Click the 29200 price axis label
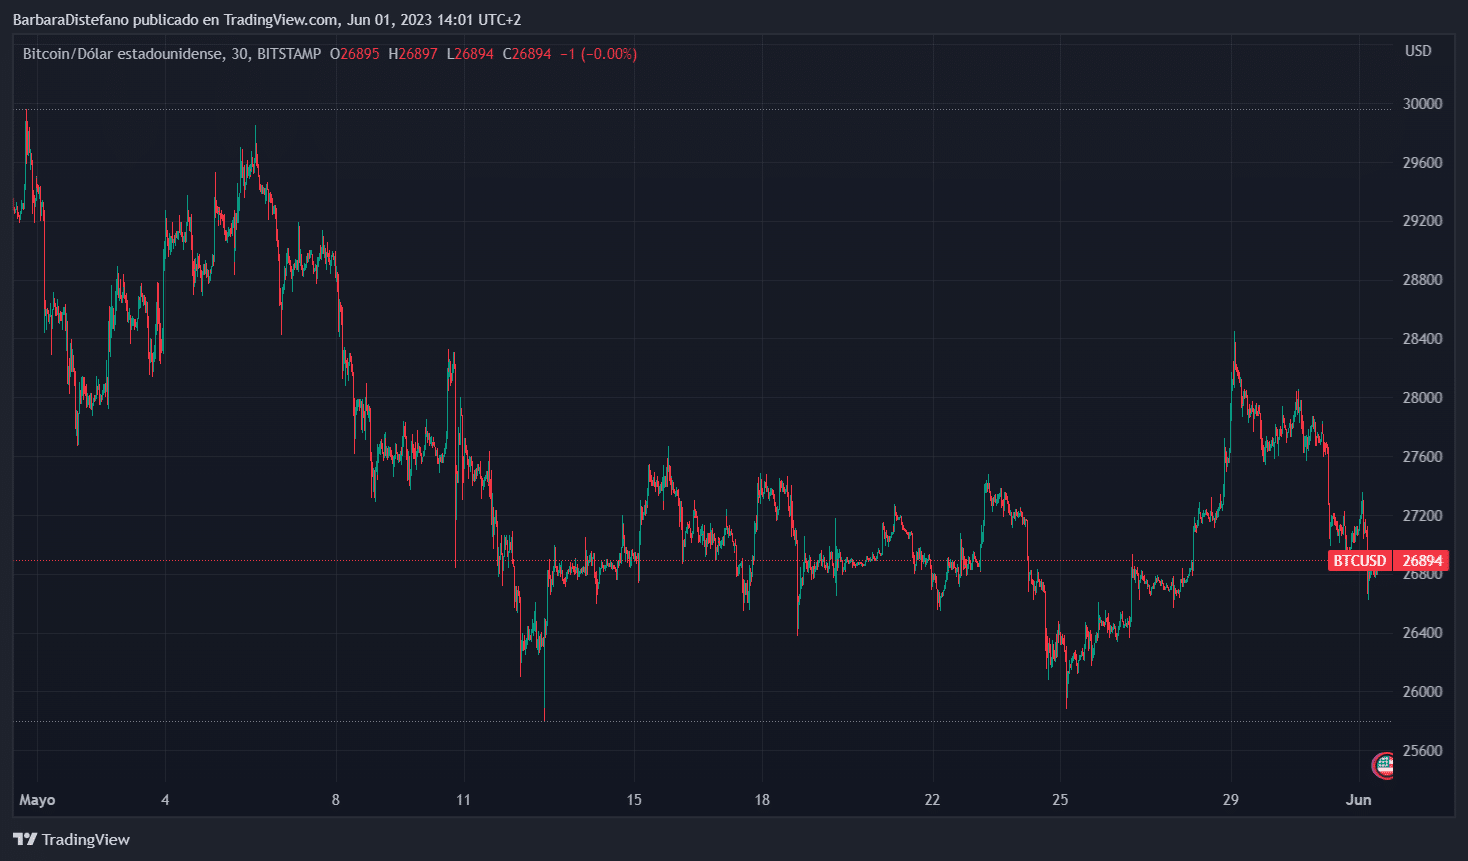The height and width of the screenshot is (861, 1468). pyautogui.click(x=1423, y=221)
